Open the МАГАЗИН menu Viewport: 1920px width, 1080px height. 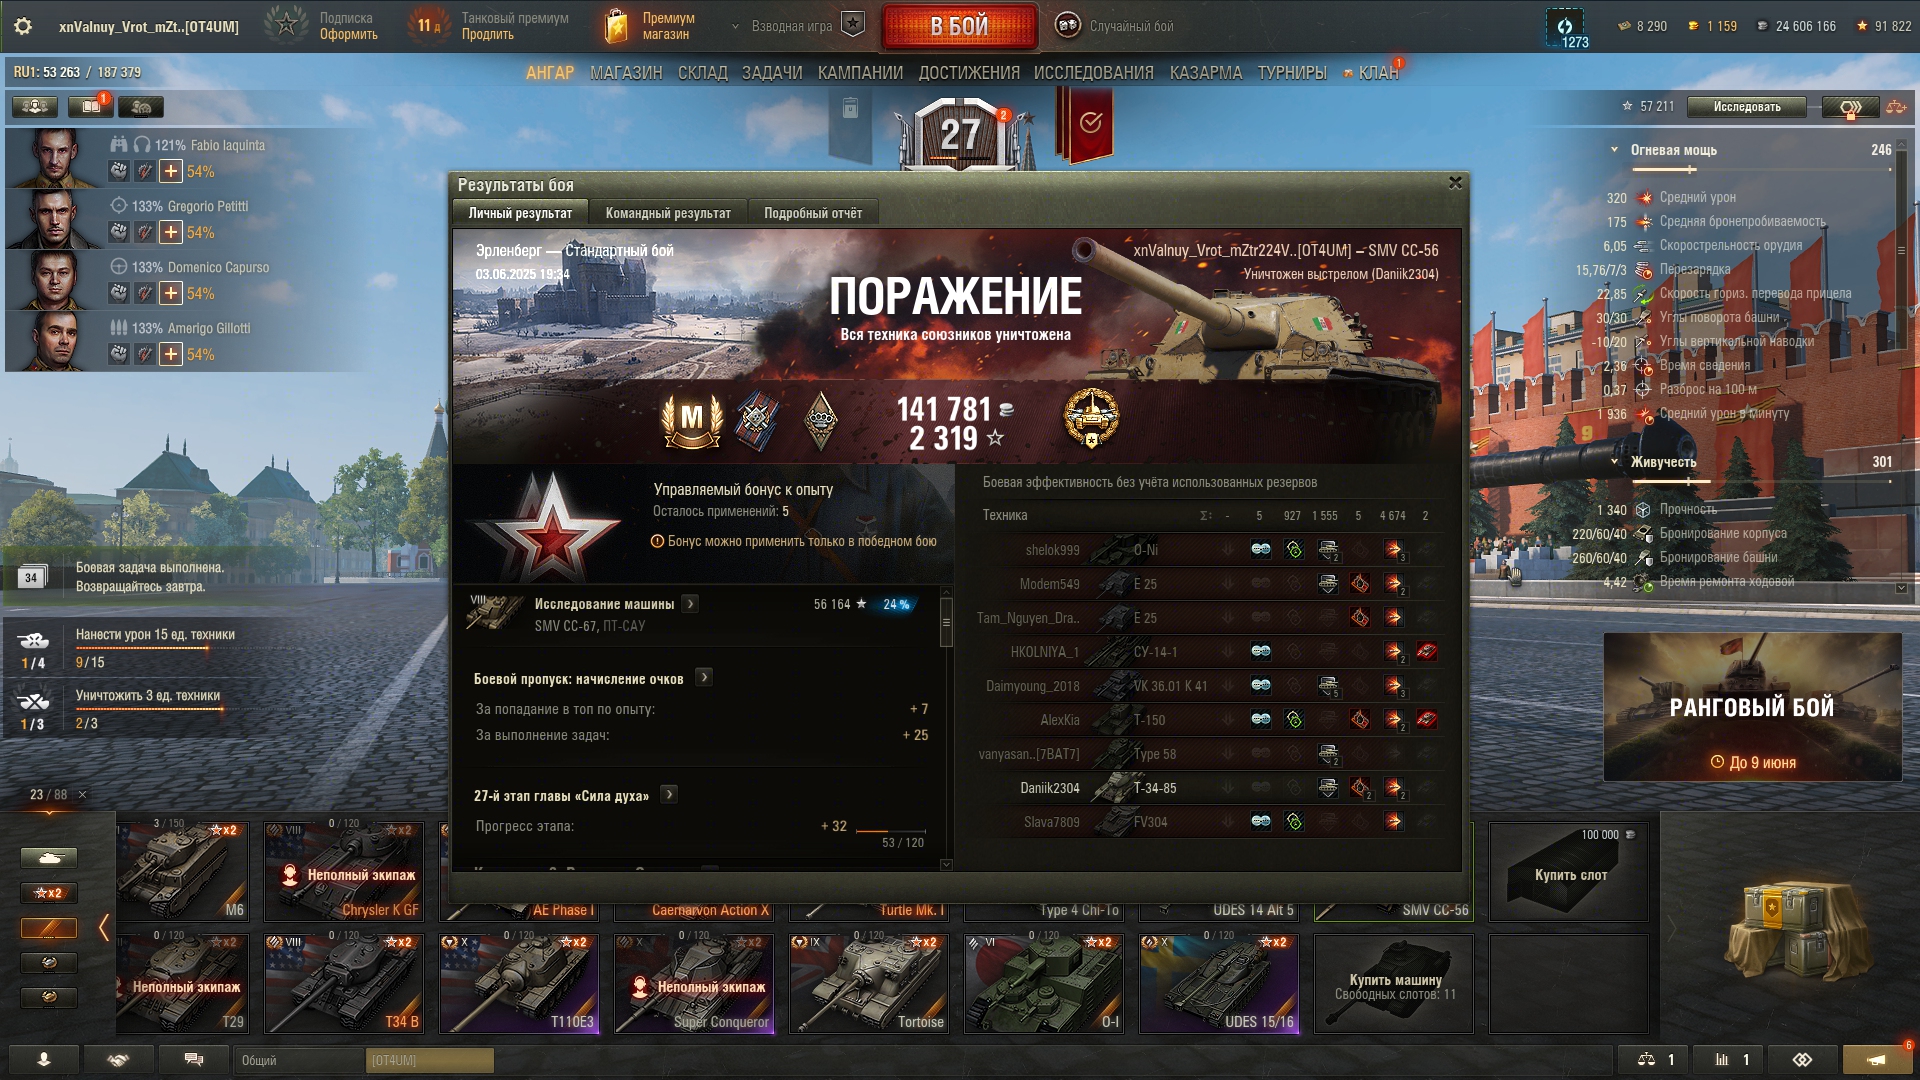pyautogui.click(x=626, y=73)
